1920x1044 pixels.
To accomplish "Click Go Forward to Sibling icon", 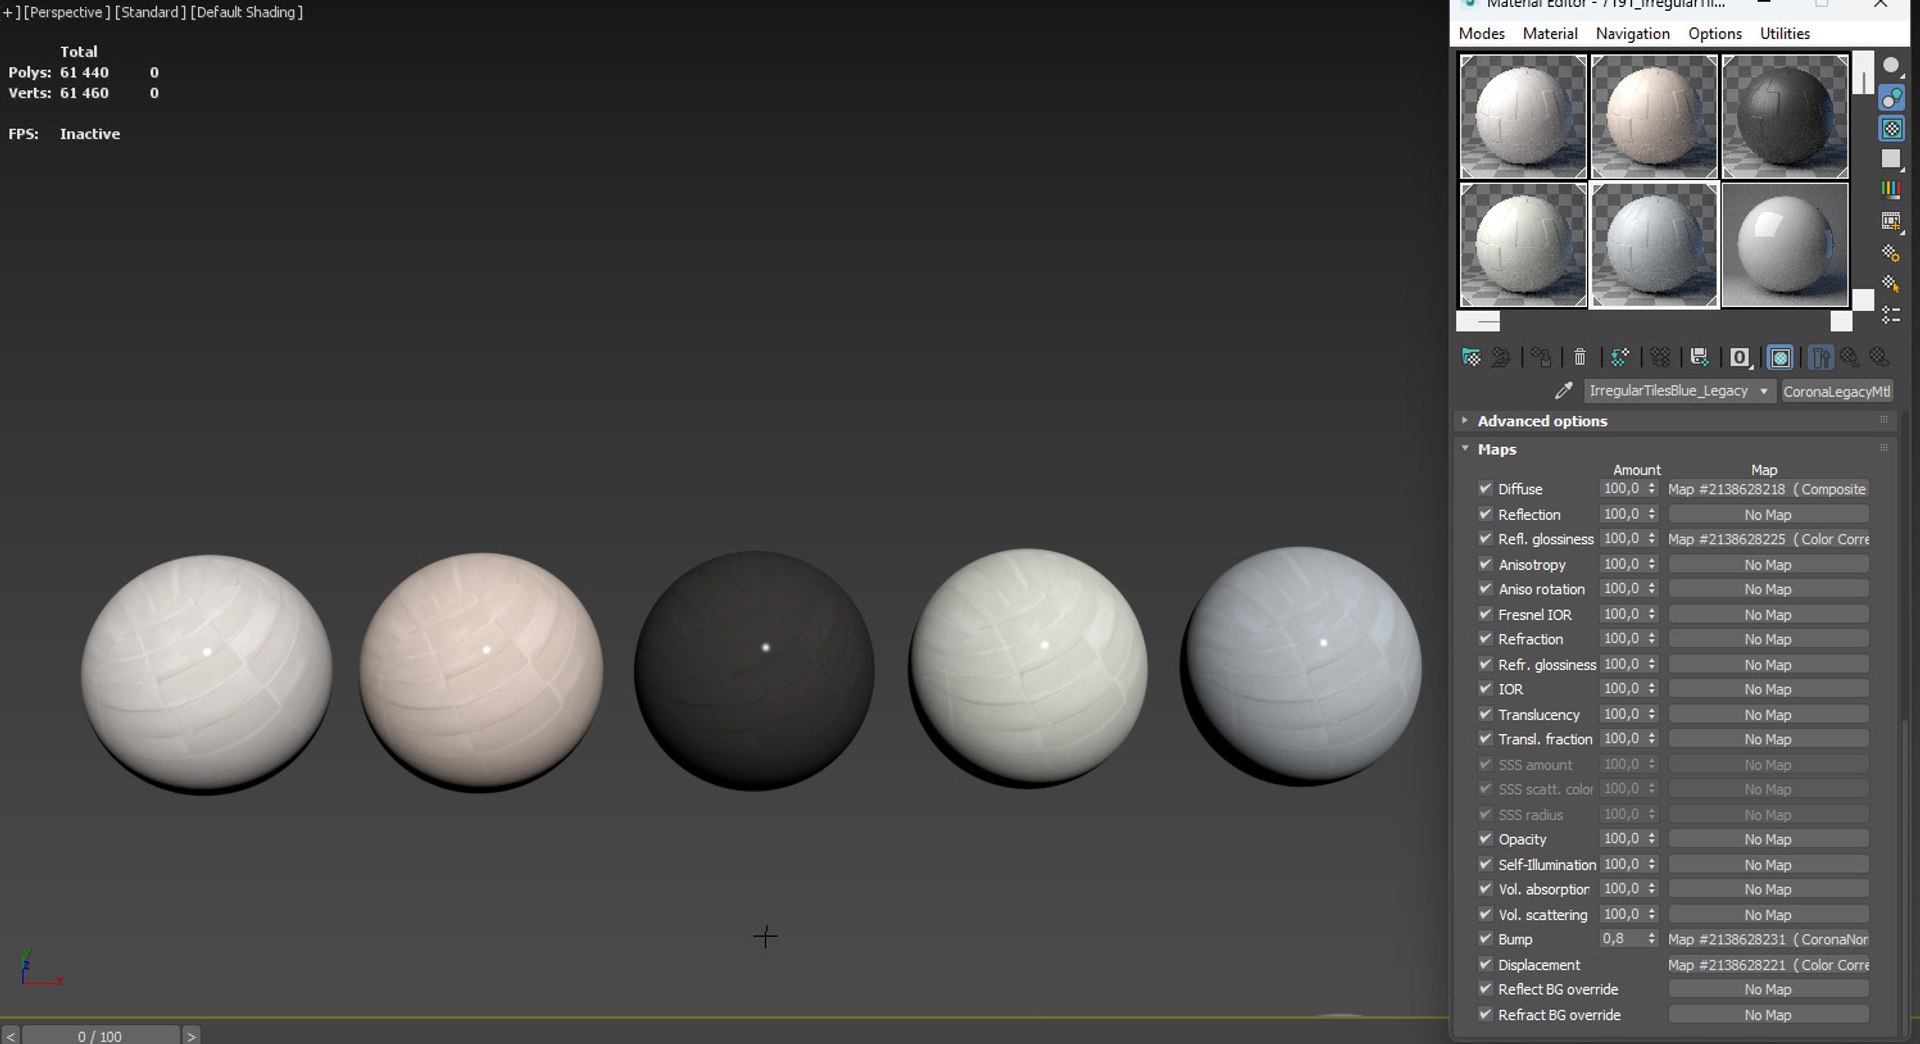I will tap(1880, 357).
